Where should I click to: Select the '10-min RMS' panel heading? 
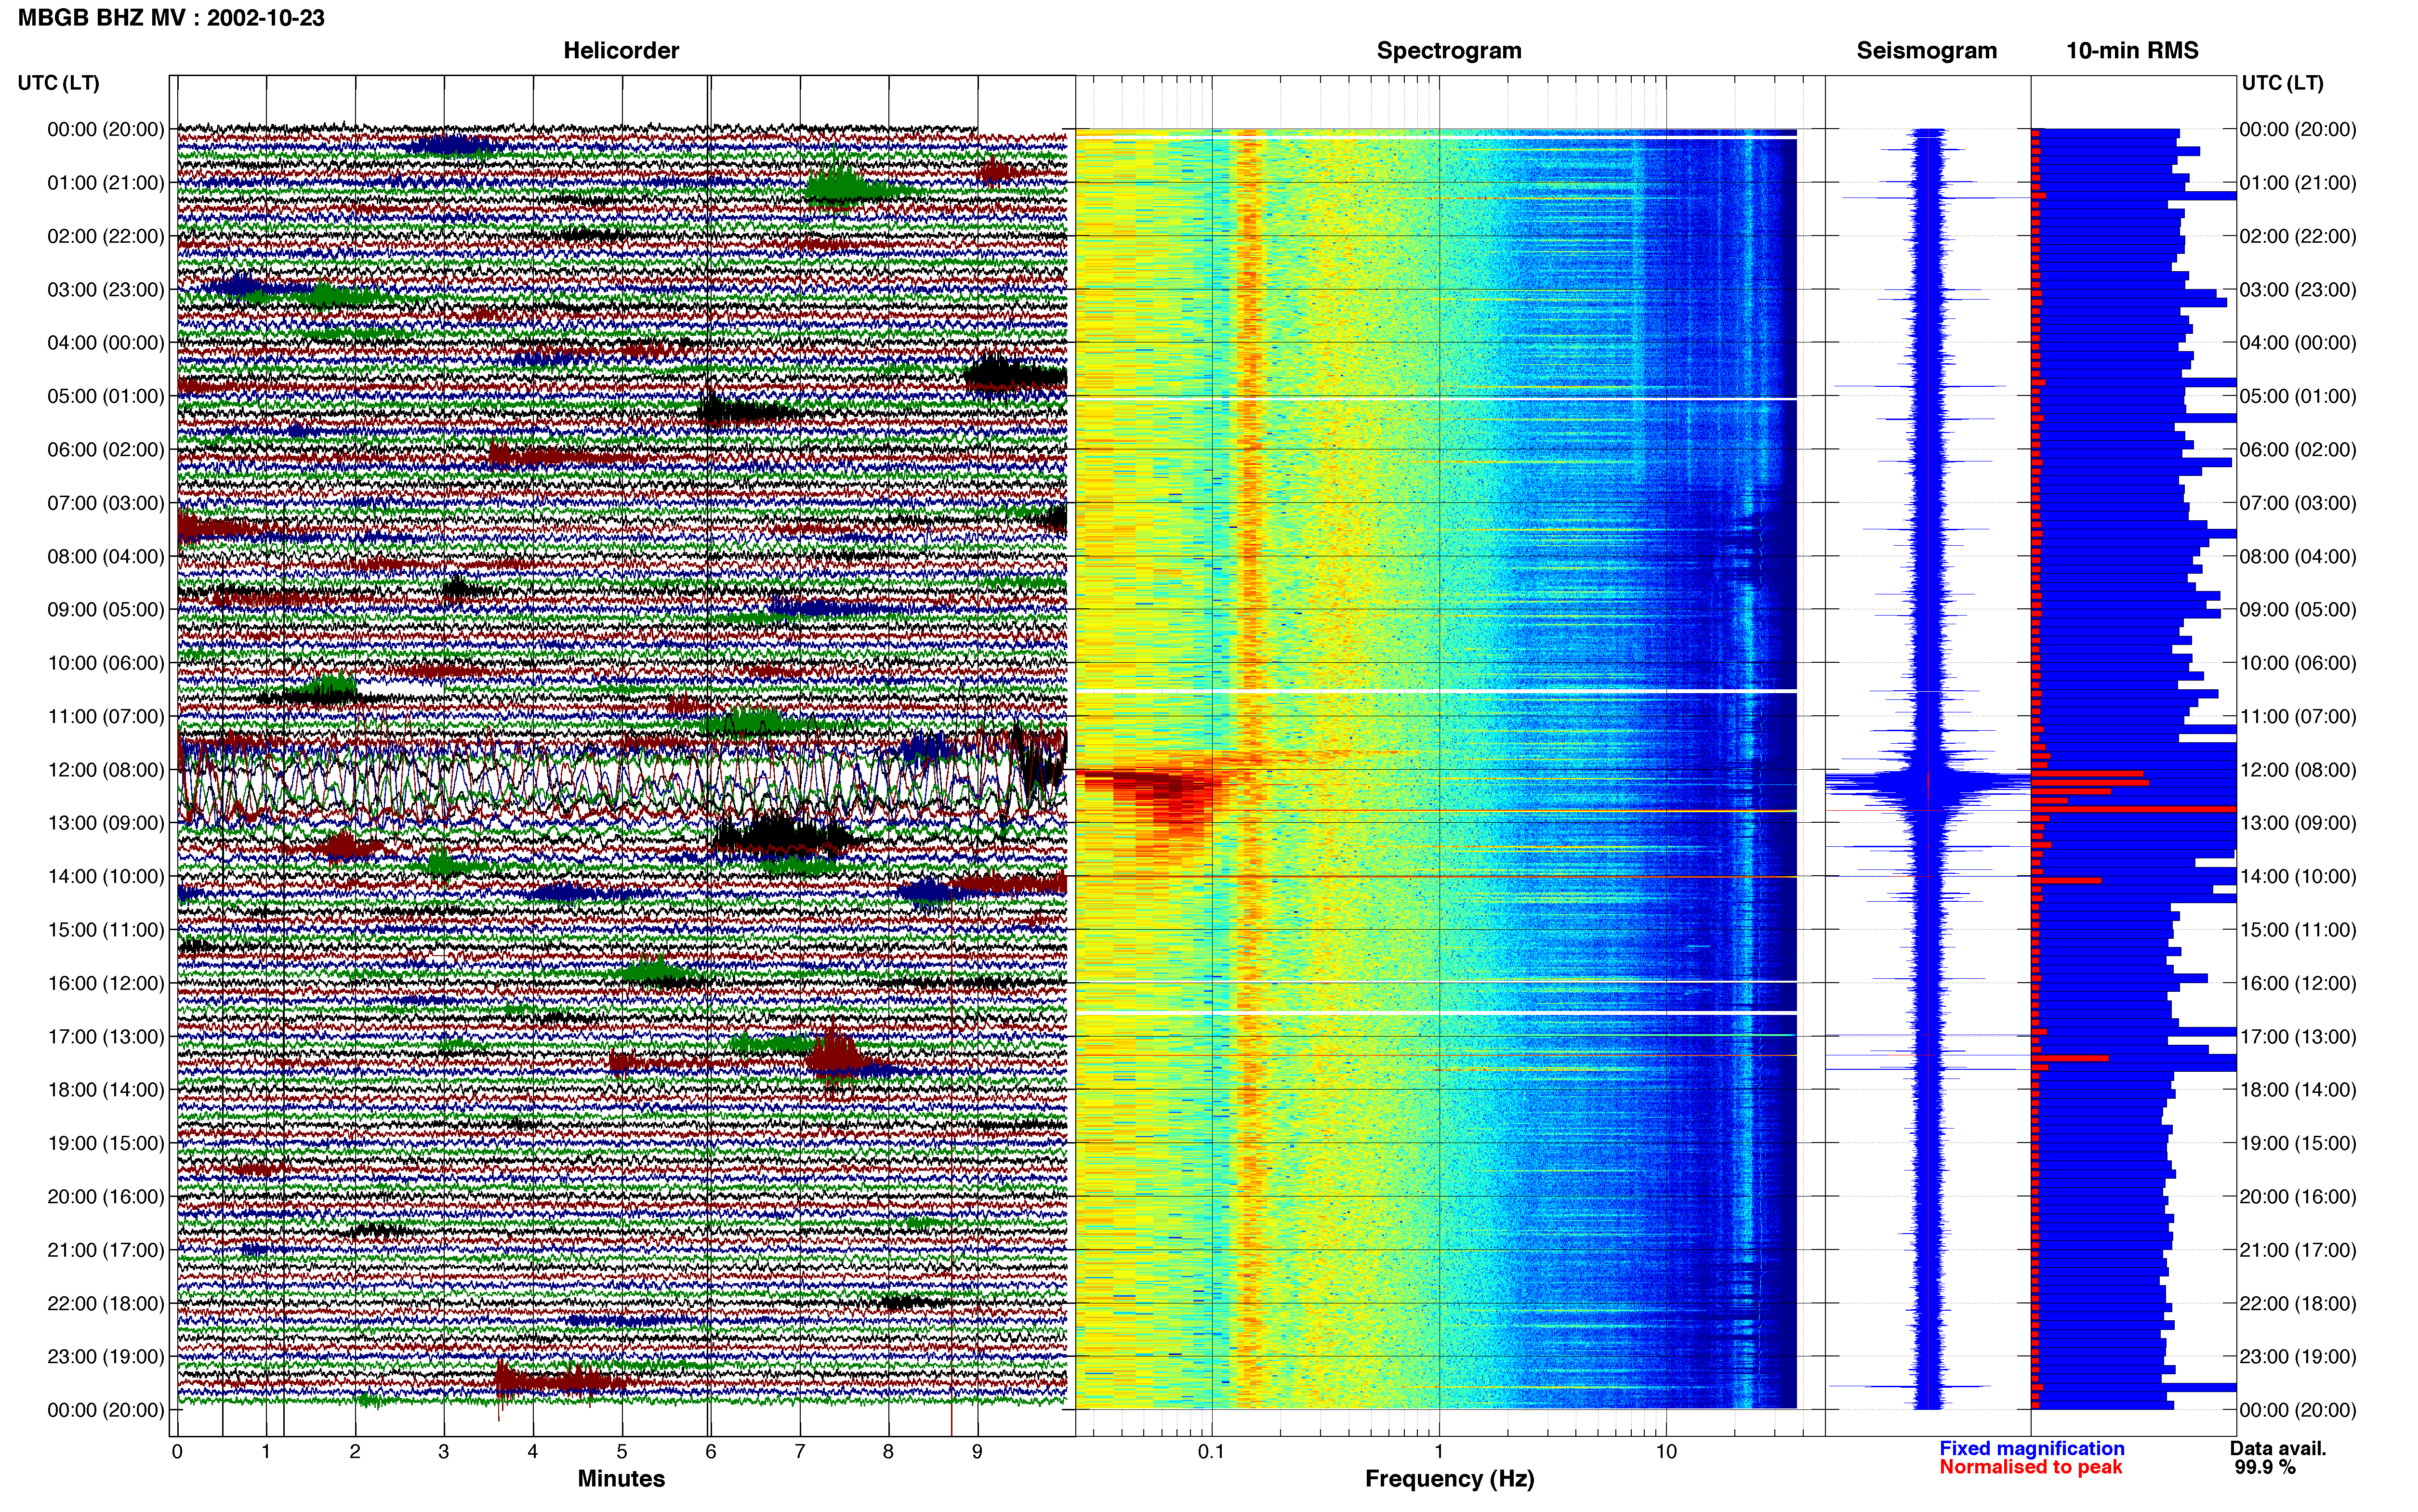tap(2132, 50)
